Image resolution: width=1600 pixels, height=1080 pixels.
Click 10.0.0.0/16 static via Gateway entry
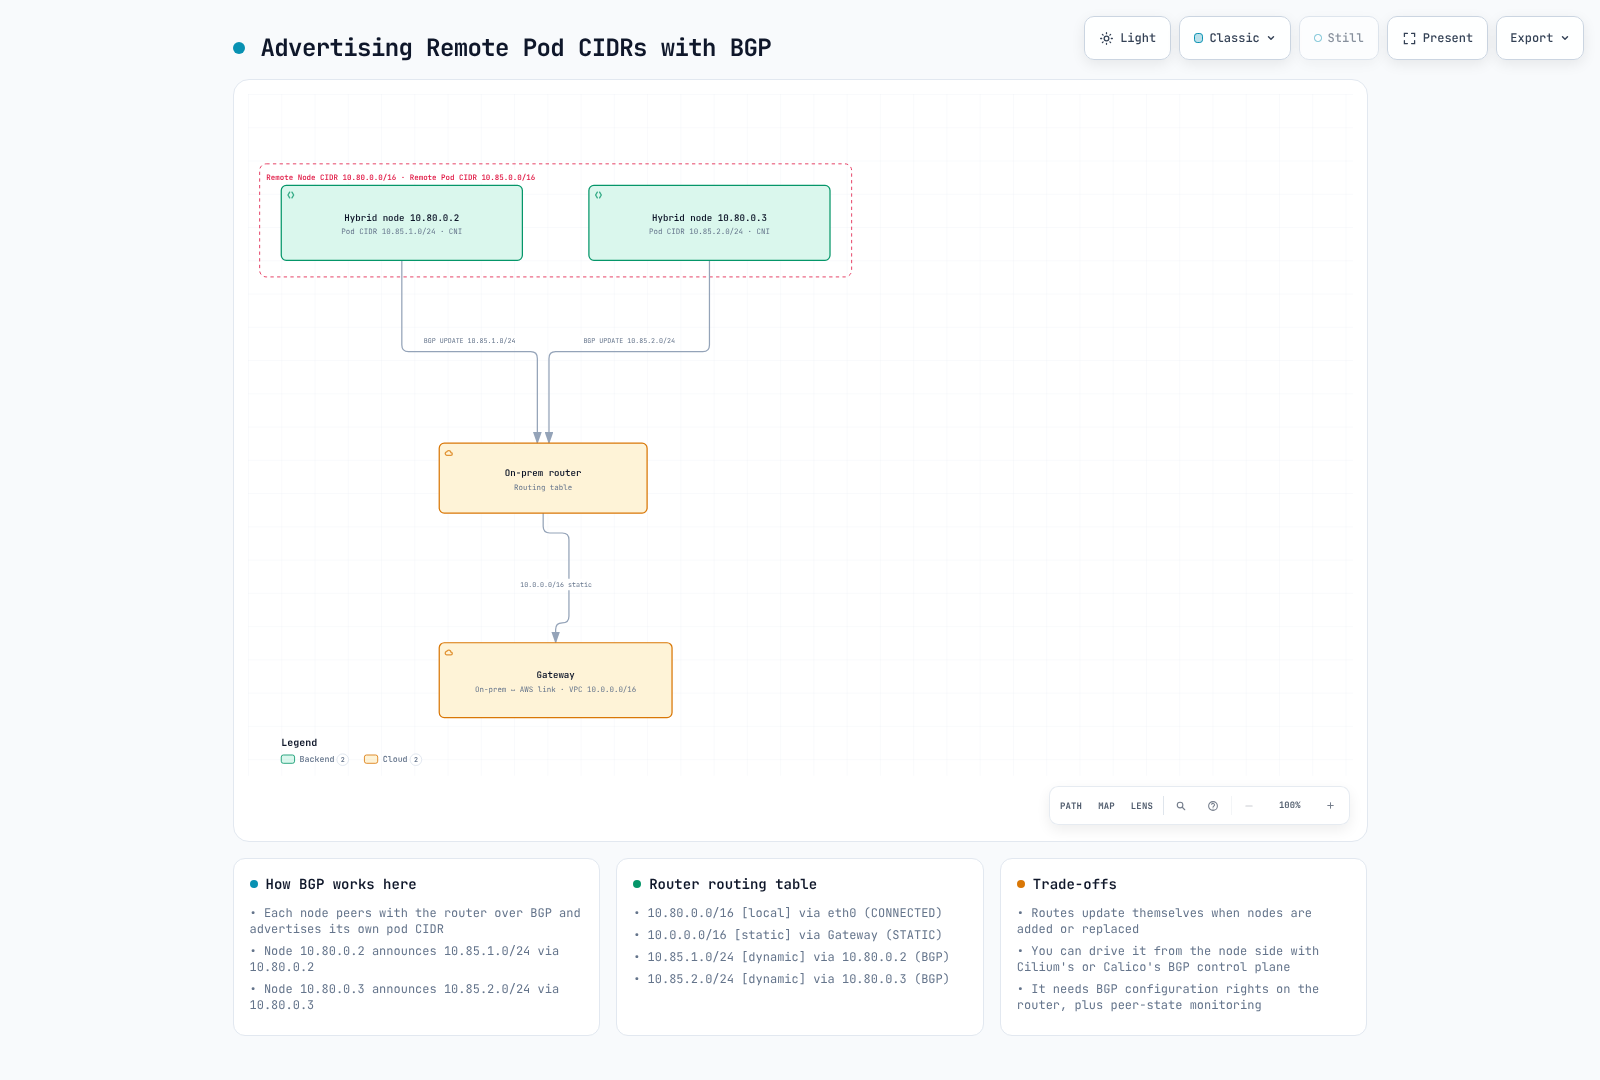click(x=794, y=935)
